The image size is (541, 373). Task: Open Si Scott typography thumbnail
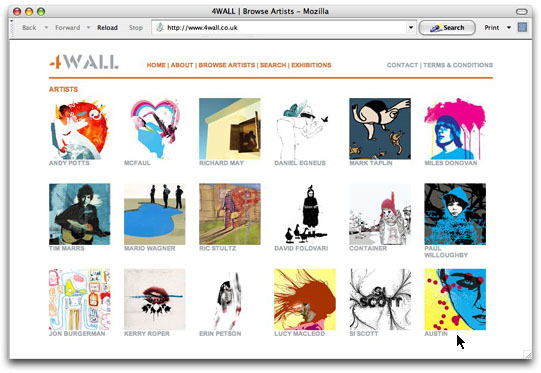pyautogui.click(x=380, y=299)
